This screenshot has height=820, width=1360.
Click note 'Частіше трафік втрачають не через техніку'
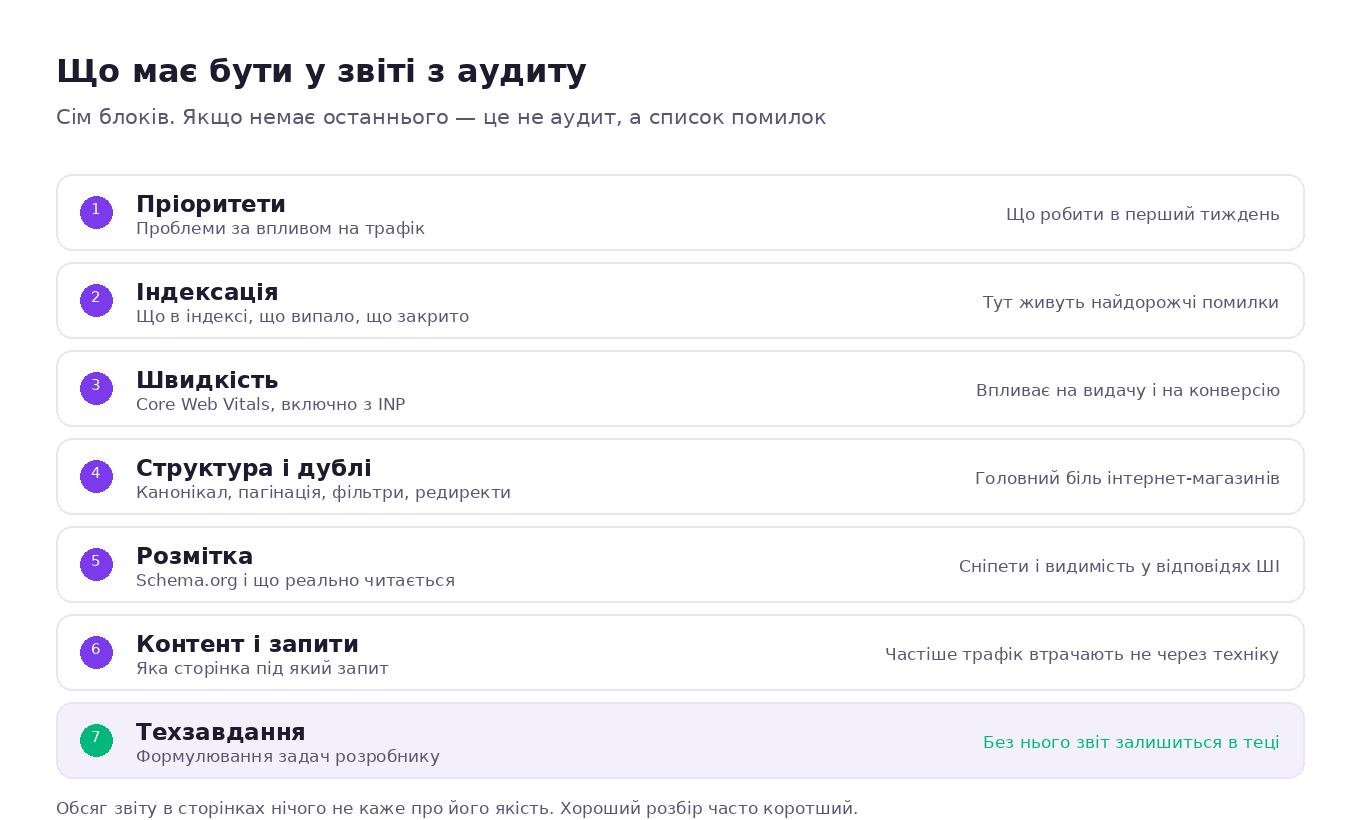1082,655
